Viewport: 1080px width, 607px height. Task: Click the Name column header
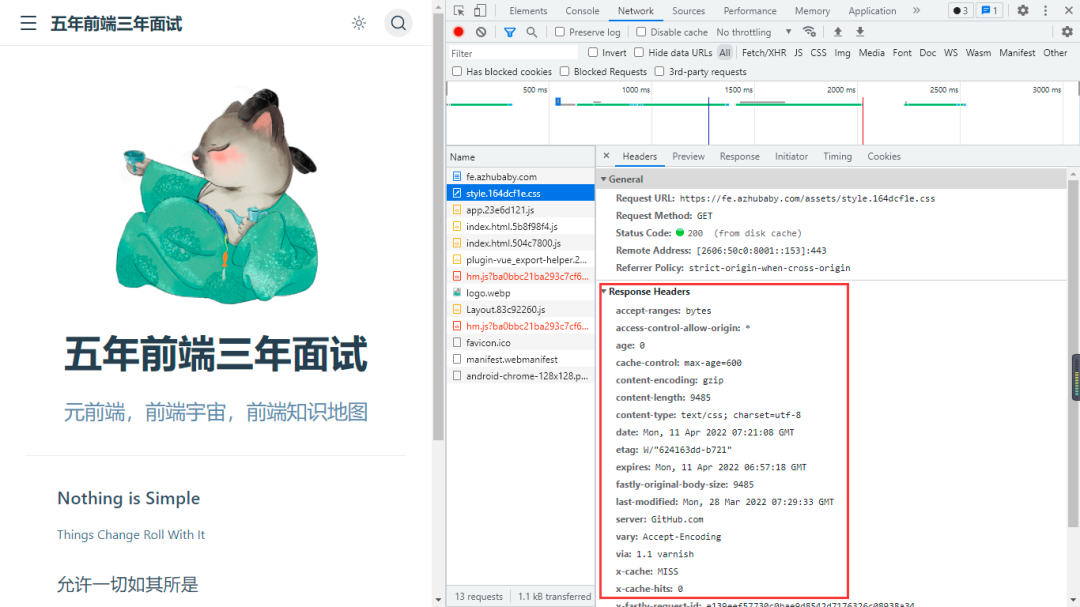point(521,156)
